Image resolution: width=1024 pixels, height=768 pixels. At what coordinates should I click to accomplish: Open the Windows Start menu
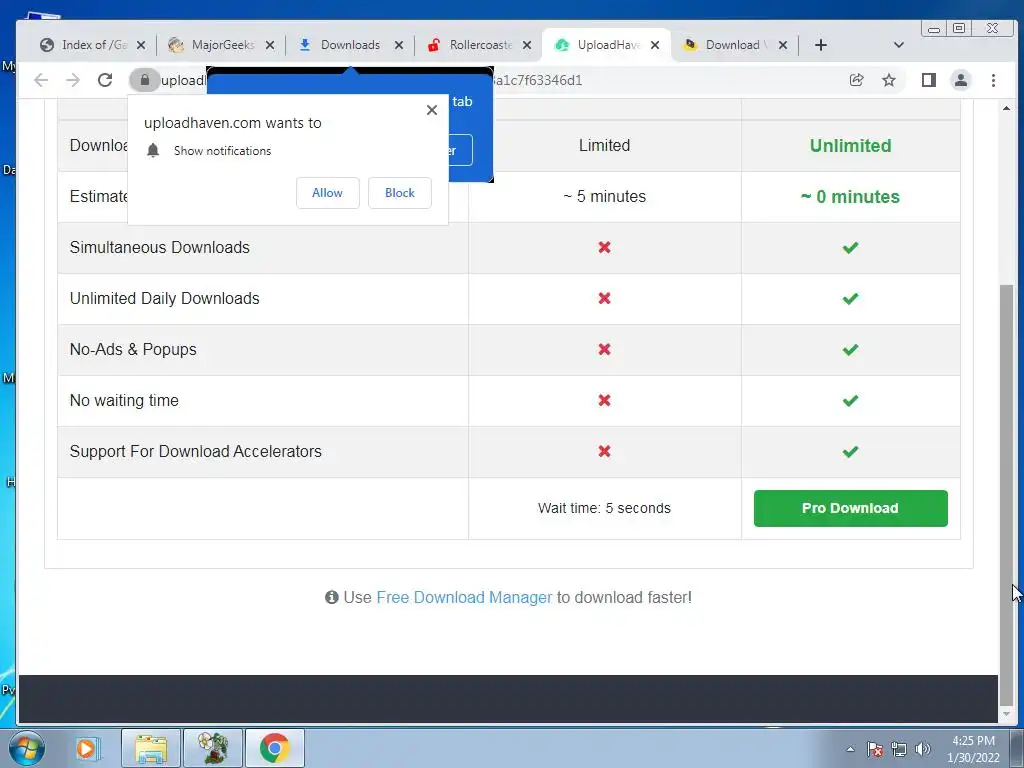click(x=27, y=748)
